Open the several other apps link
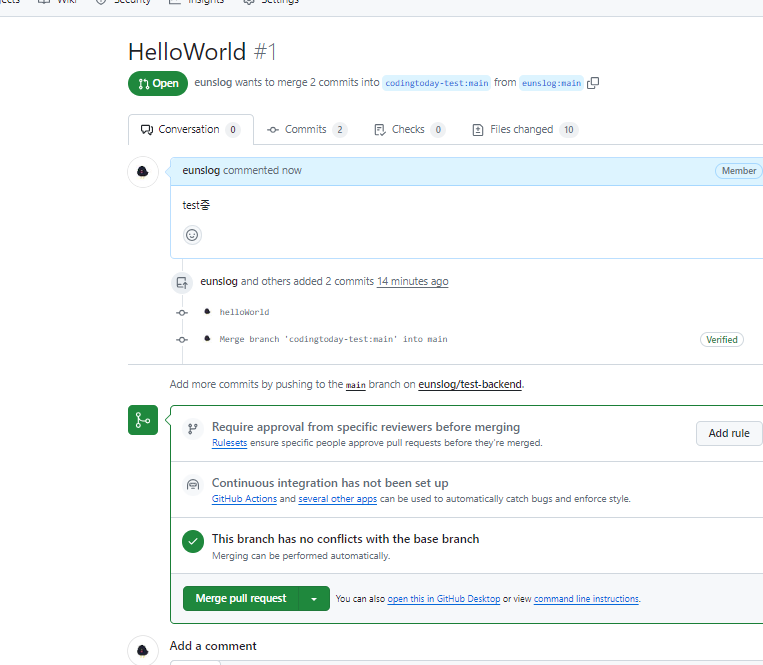The image size is (763, 665). 337,499
